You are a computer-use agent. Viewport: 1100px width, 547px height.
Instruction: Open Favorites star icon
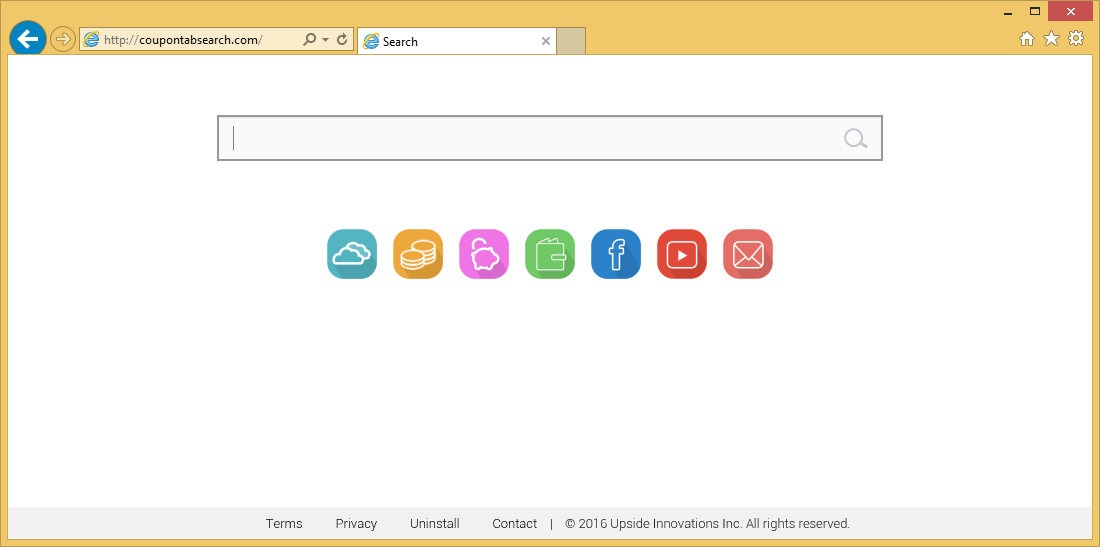coord(1051,39)
